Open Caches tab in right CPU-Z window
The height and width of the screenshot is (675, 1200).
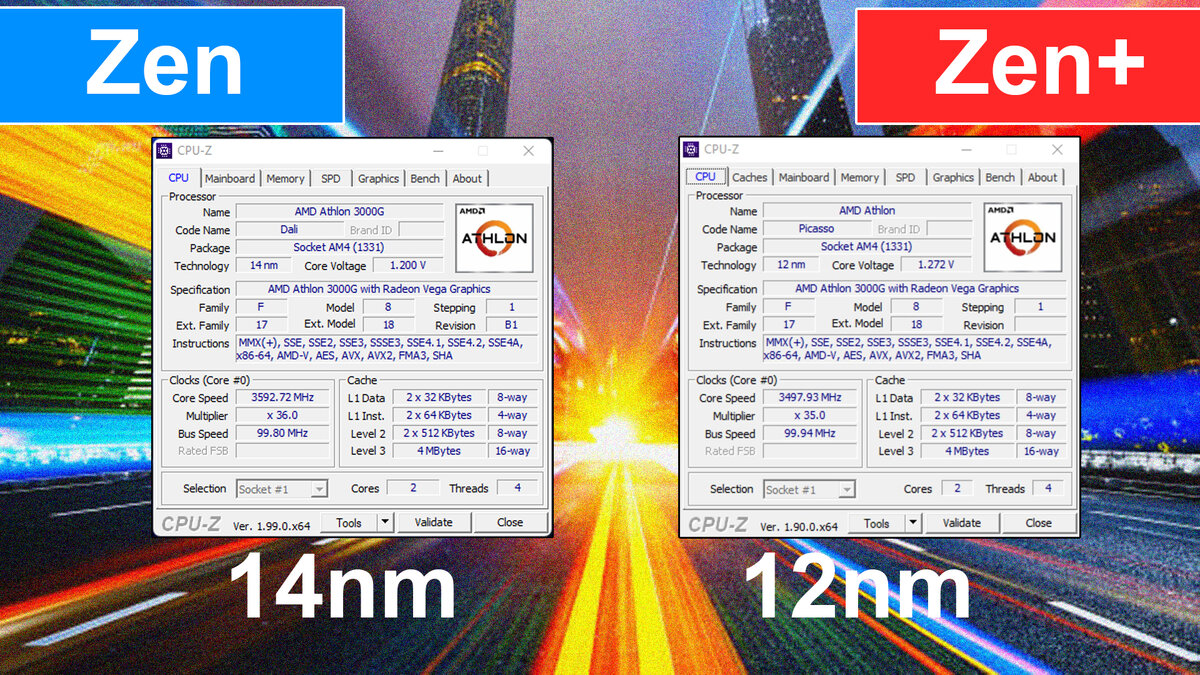pyautogui.click(x=750, y=178)
